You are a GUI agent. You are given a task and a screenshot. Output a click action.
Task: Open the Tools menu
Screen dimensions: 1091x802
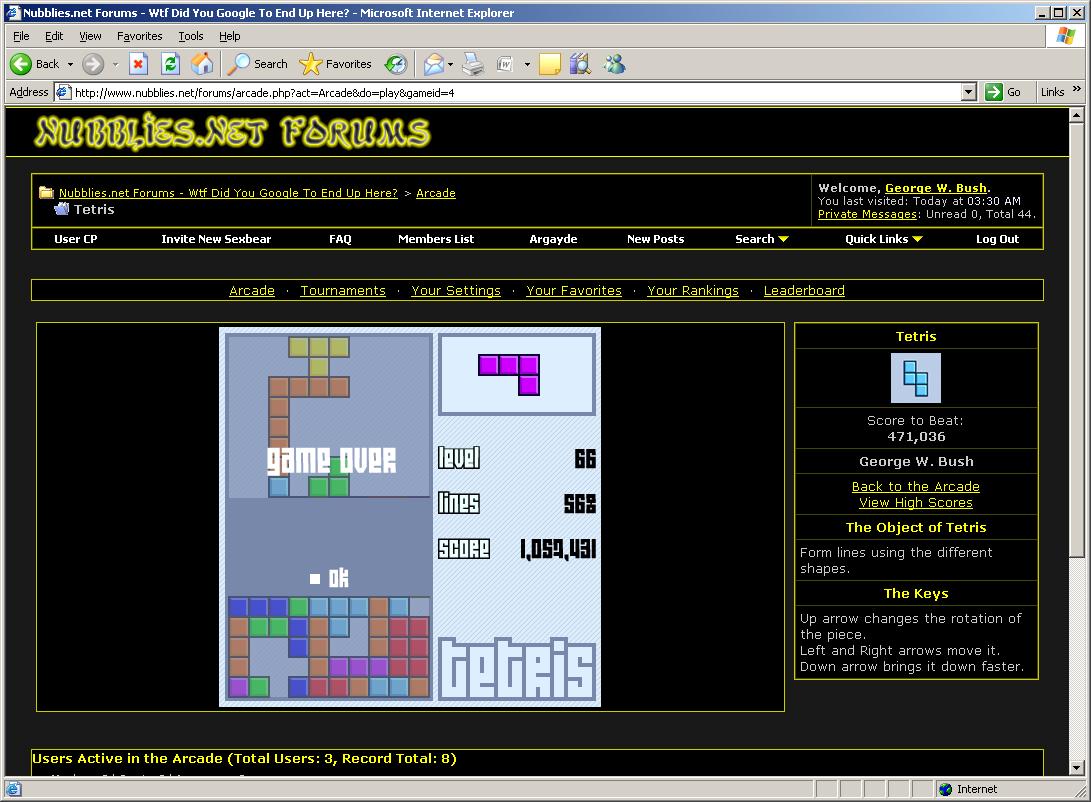pyautogui.click(x=190, y=36)
